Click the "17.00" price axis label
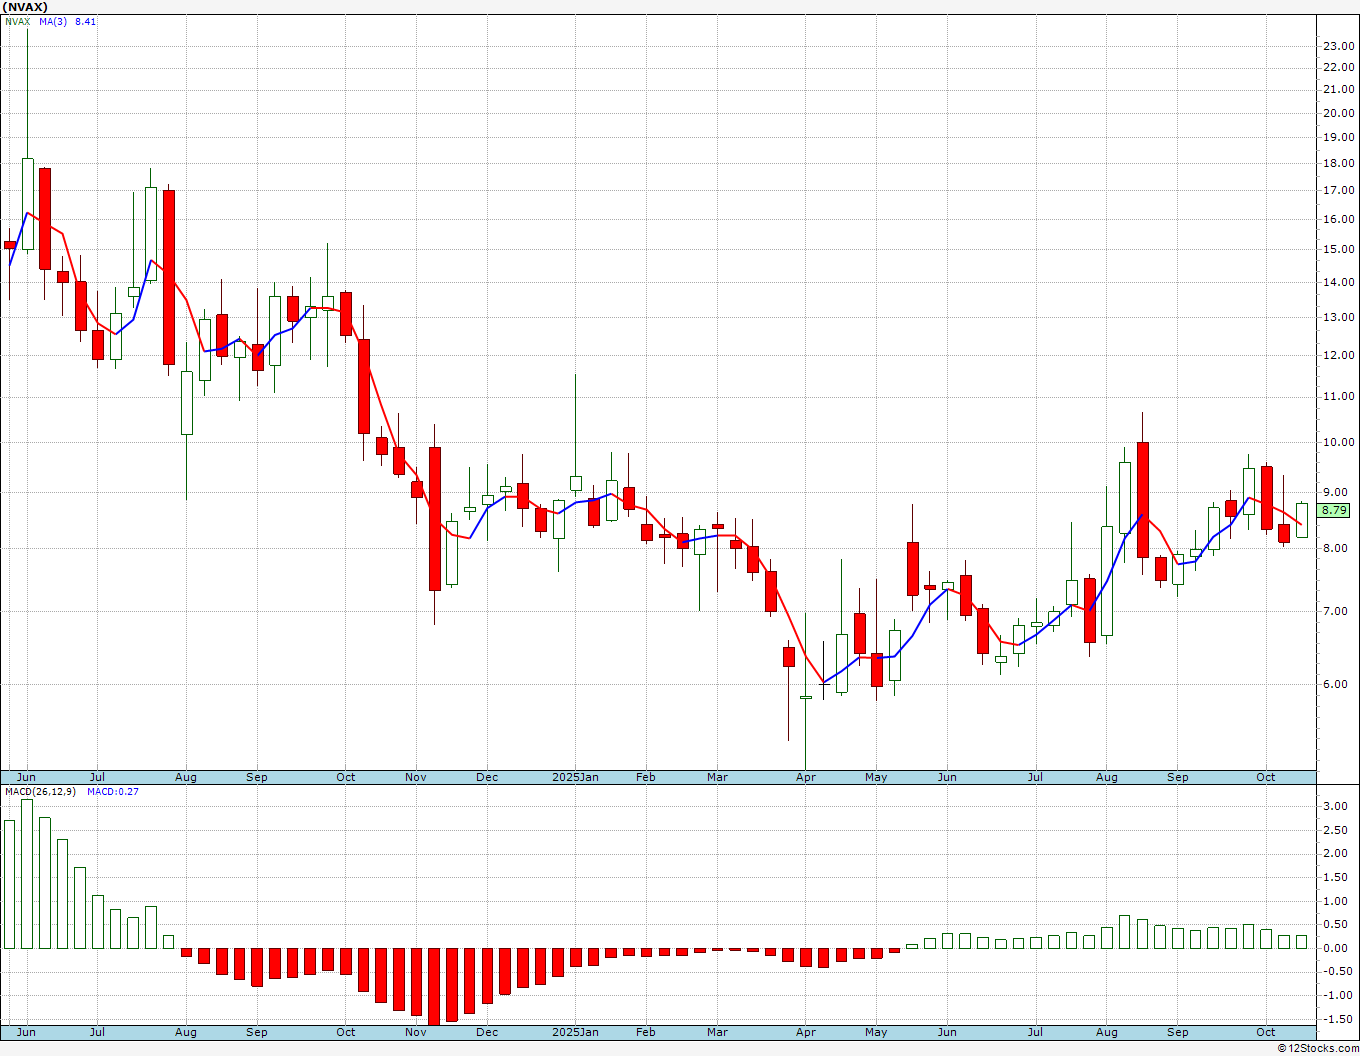The image size is (1360, 1056). (1338, 190)
